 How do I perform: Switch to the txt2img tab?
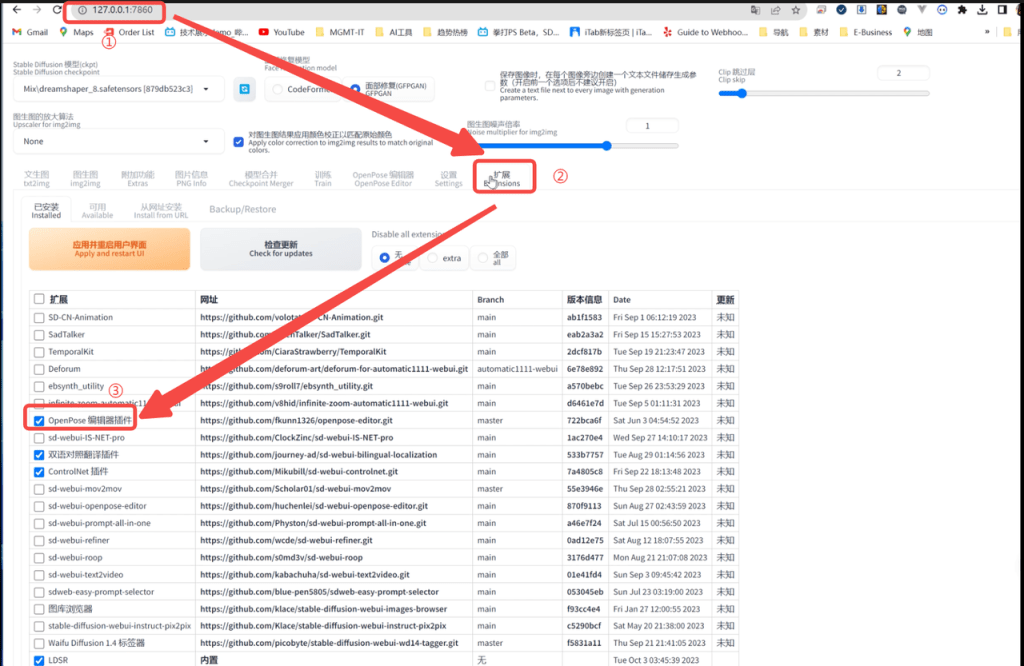[x=37, y=178]
